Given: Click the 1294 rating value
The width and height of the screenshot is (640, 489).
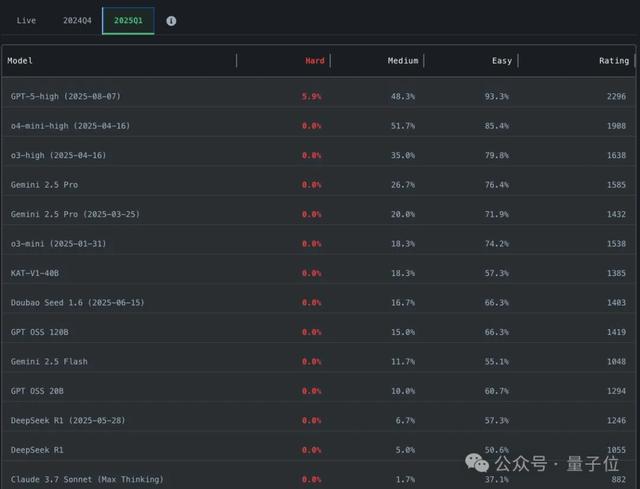Looking at the screenshot, I should [616, 391].
